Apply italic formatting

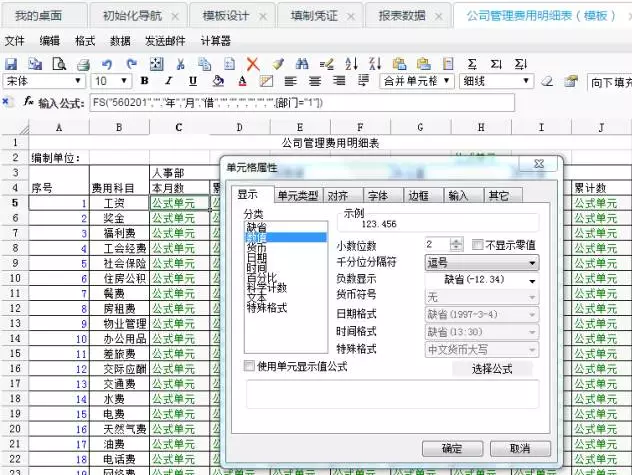(x=168, y=81)
